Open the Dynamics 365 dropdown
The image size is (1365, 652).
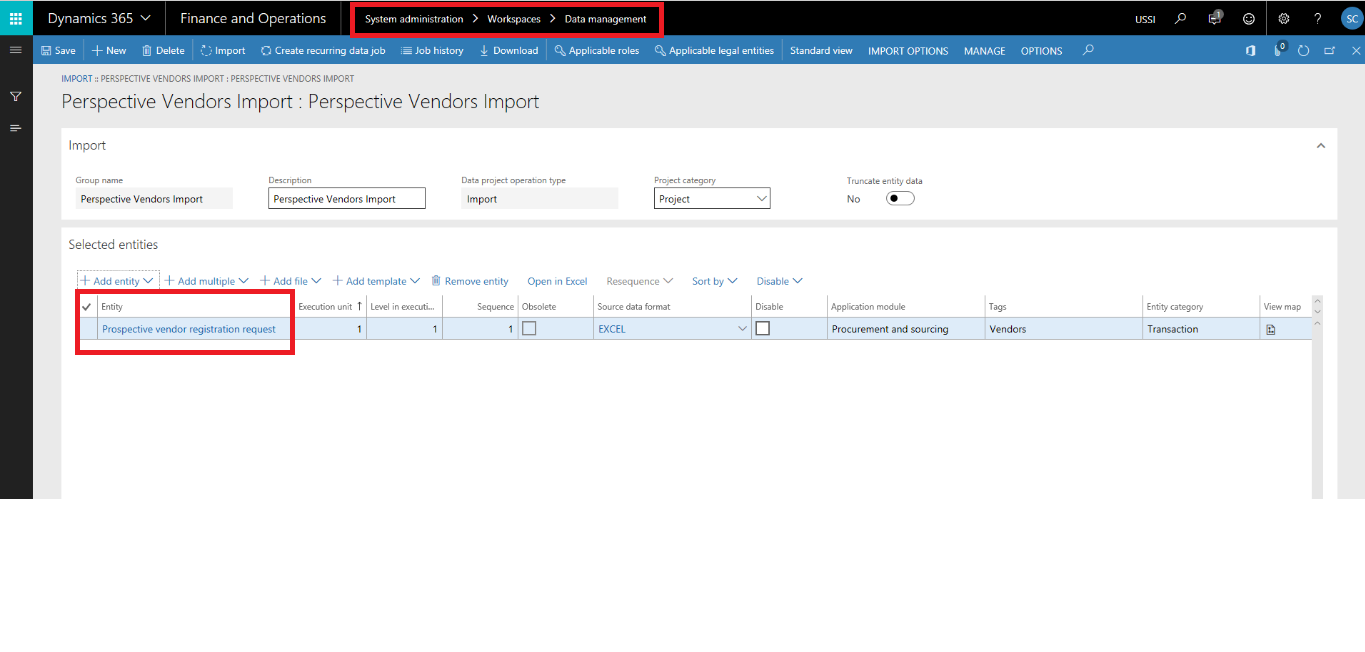pos(99,18)
